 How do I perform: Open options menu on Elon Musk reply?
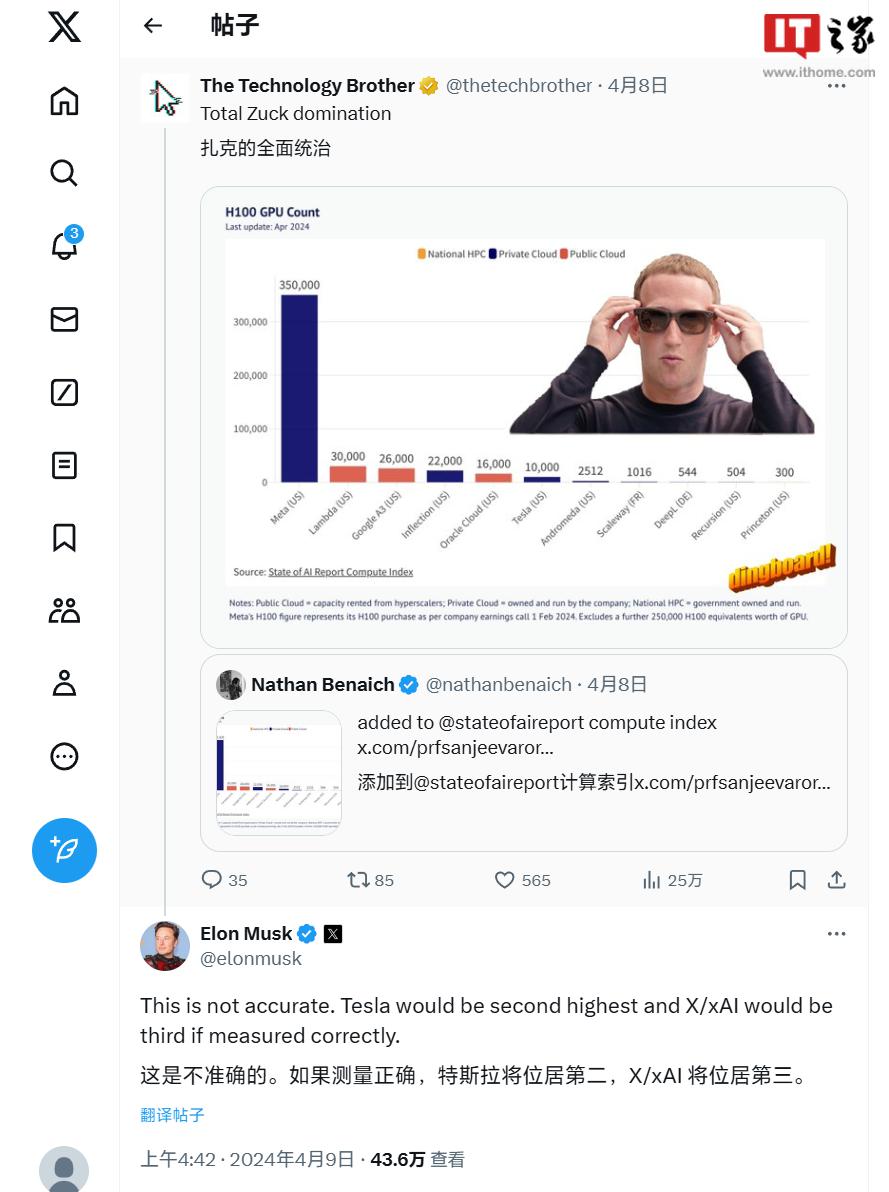coord(837,934)
